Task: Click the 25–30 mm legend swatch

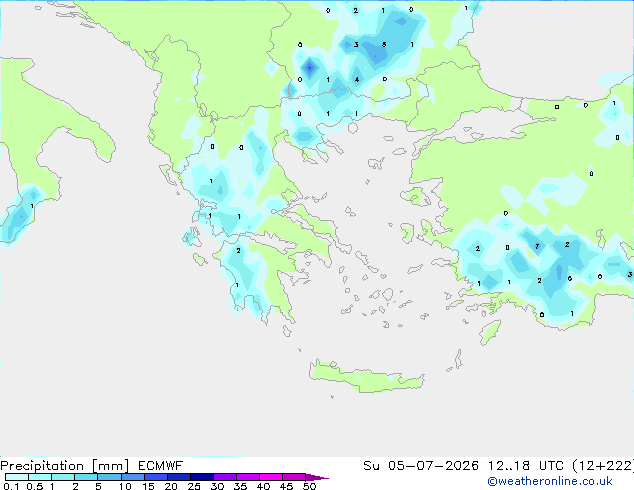Action: [202, 477]
